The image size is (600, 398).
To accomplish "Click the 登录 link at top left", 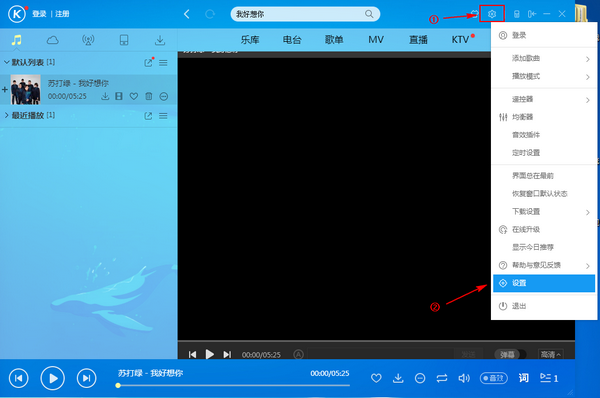I will tap(39, 14).
